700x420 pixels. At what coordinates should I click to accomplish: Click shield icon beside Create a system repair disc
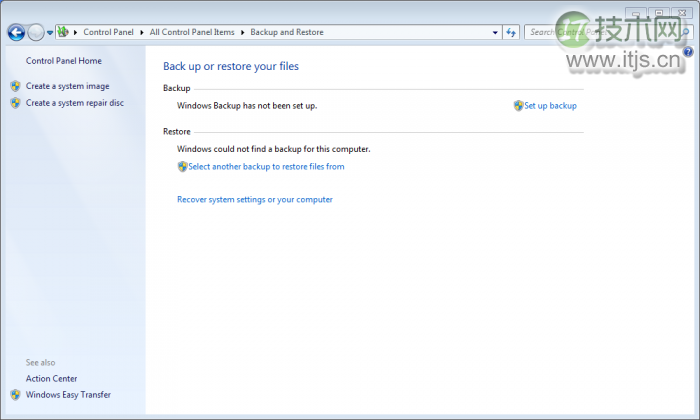pyautogui.click(x=15, y=102)
